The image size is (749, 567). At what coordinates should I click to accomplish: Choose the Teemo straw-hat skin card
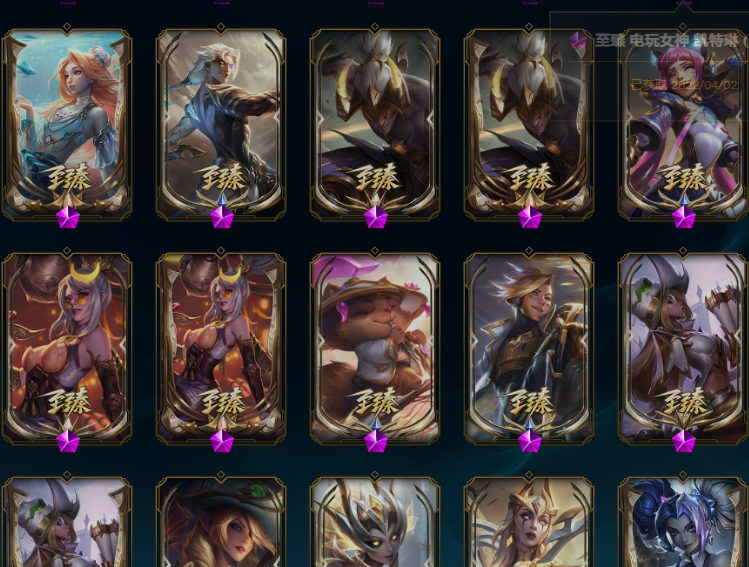(374, 347)
